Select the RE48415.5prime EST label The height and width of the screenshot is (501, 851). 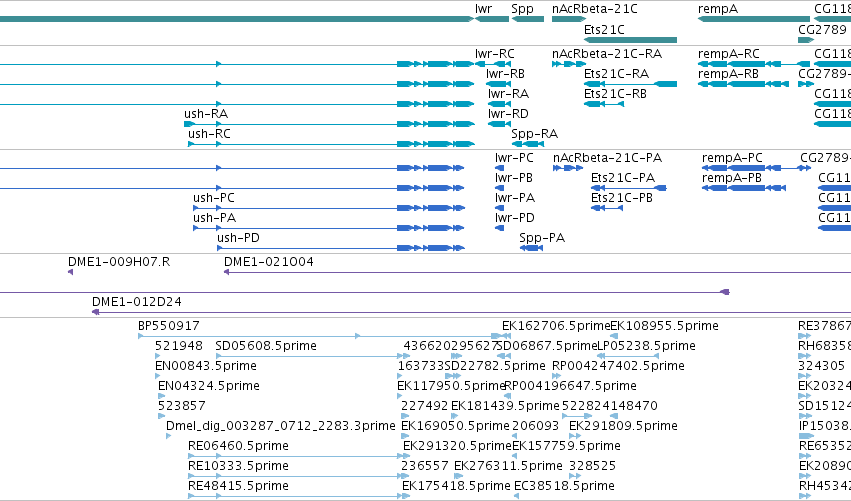coord(238,486)
